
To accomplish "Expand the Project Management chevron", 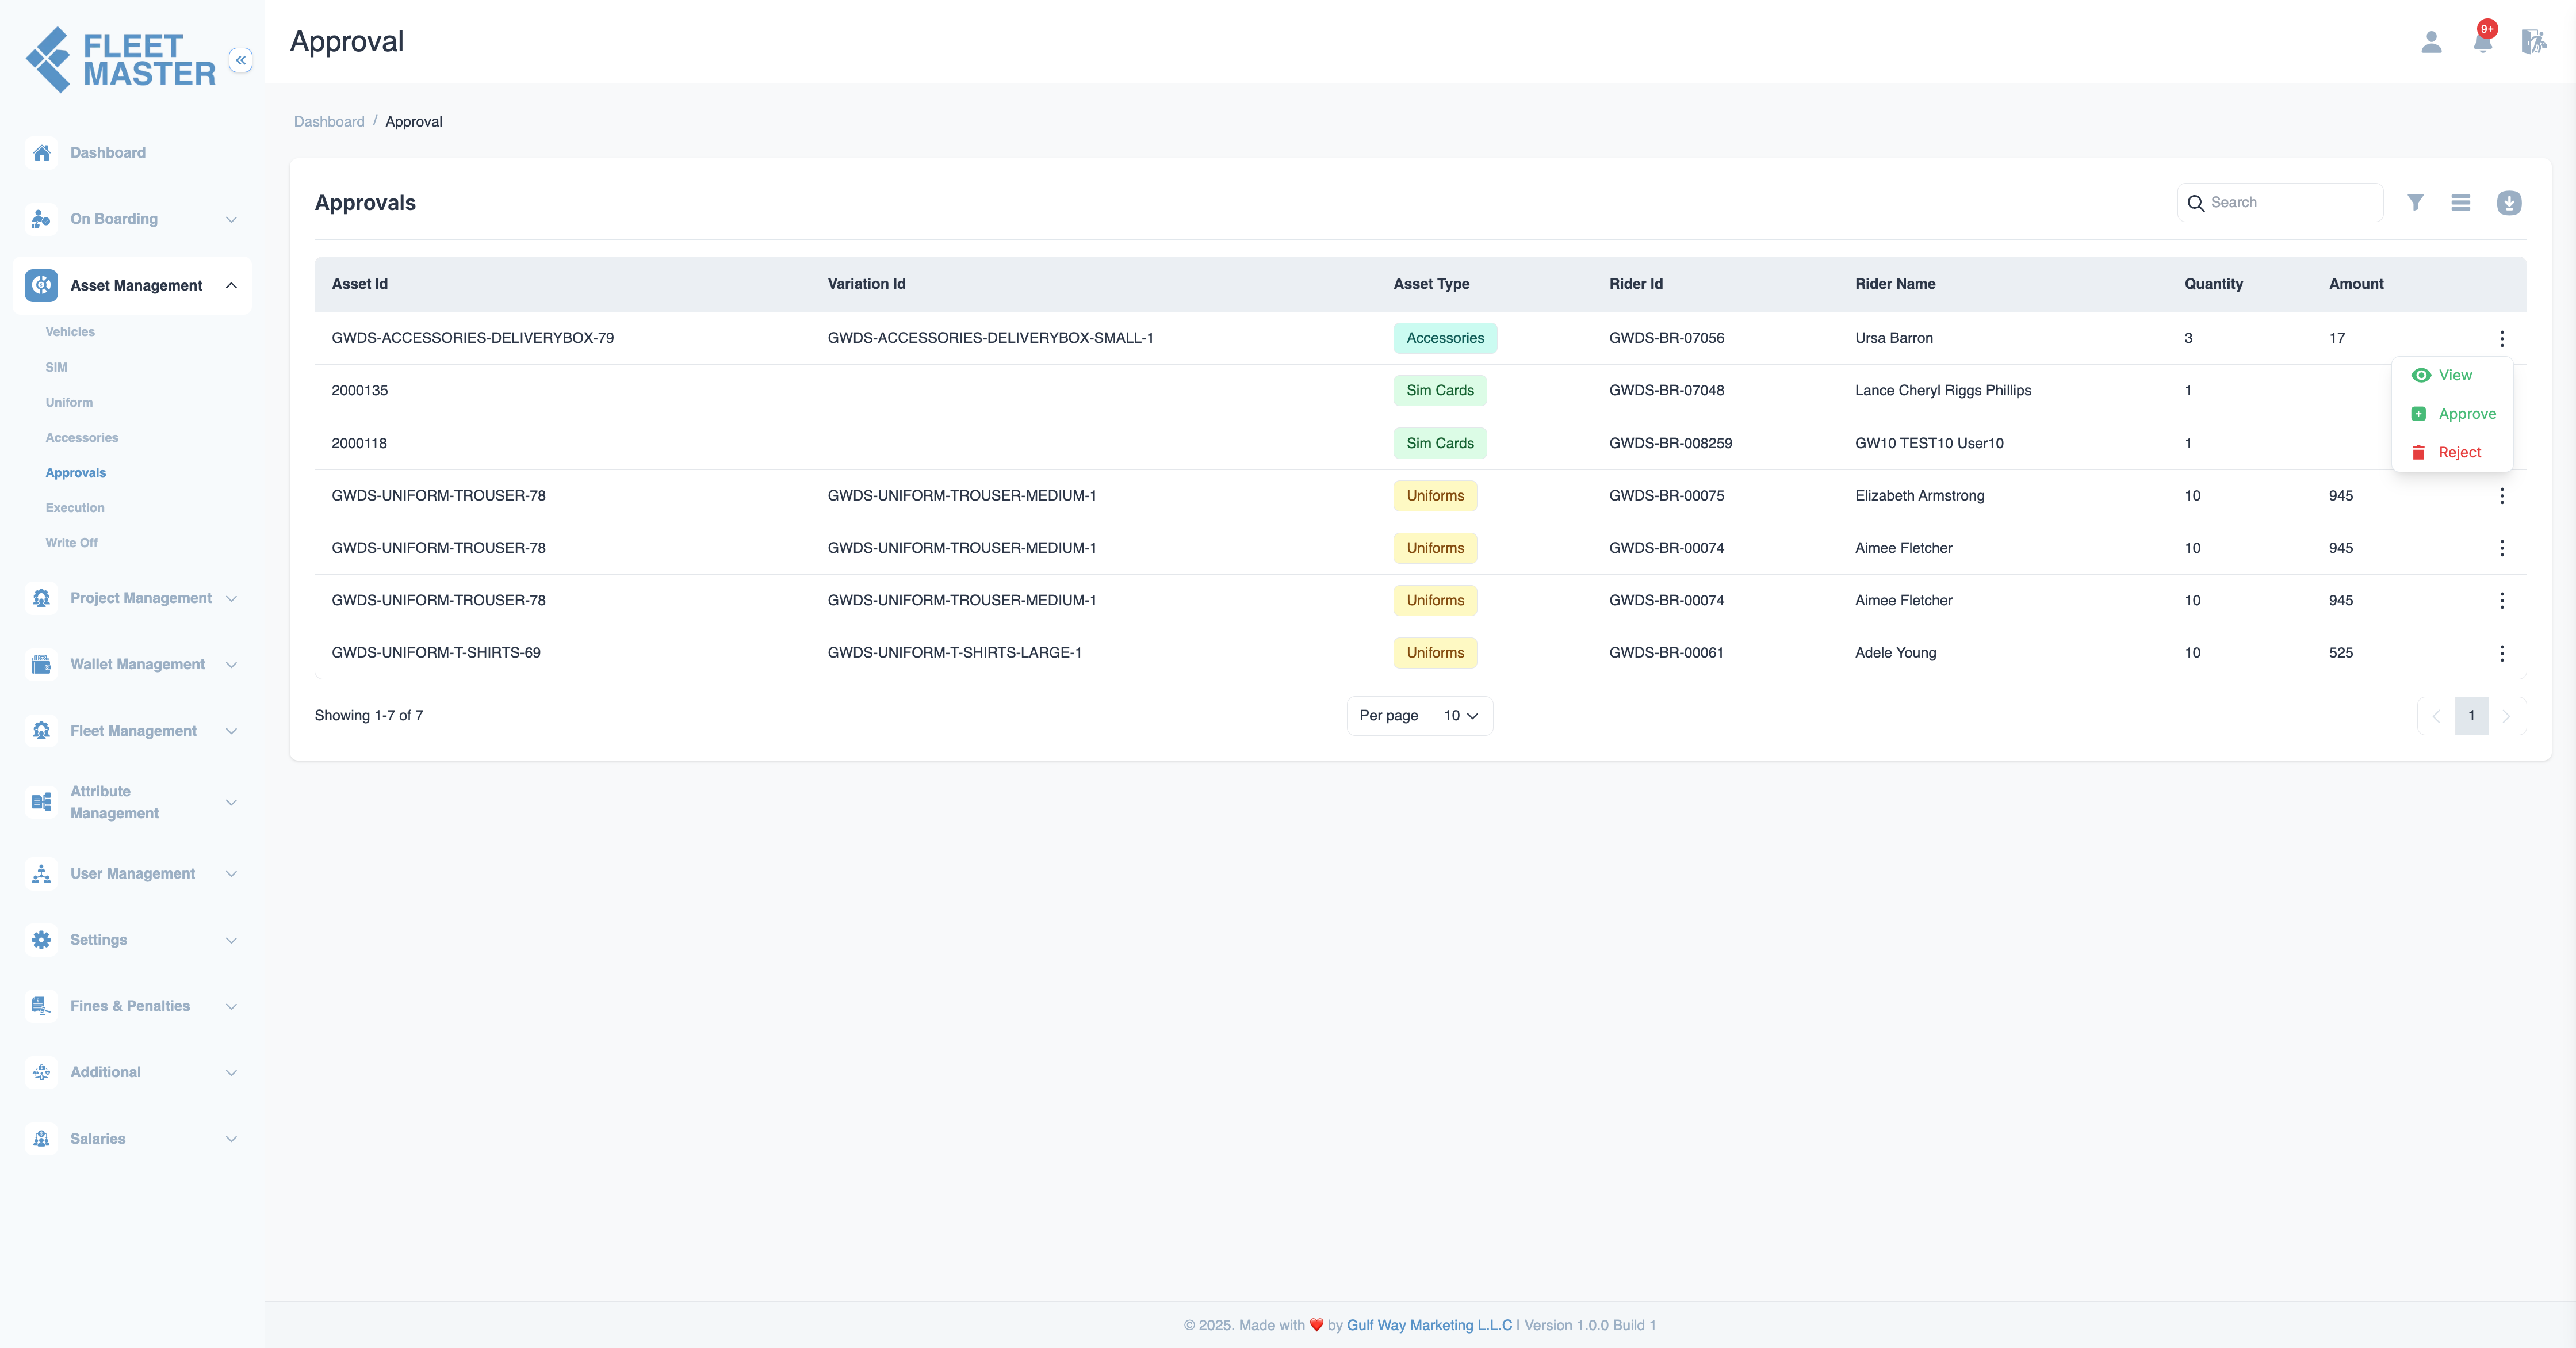I will click(231, 598).
